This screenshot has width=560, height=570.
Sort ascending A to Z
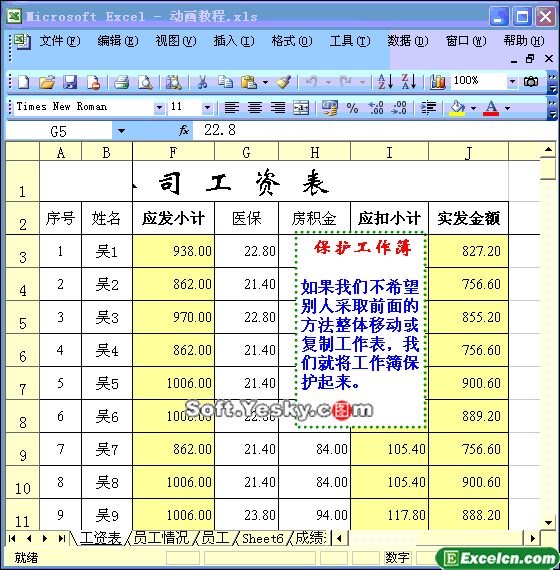tap(385, 82)
